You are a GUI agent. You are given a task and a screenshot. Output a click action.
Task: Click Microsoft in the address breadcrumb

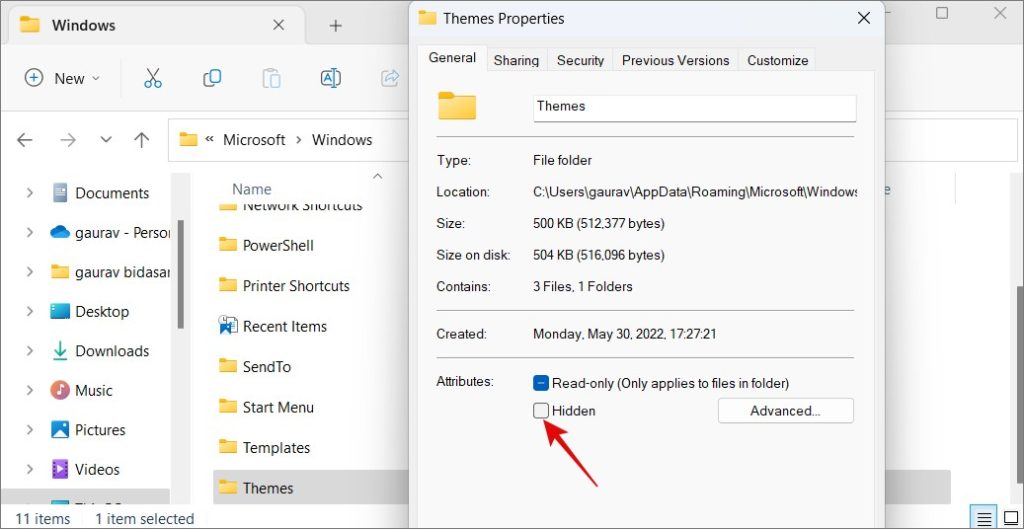click(254, 140)
